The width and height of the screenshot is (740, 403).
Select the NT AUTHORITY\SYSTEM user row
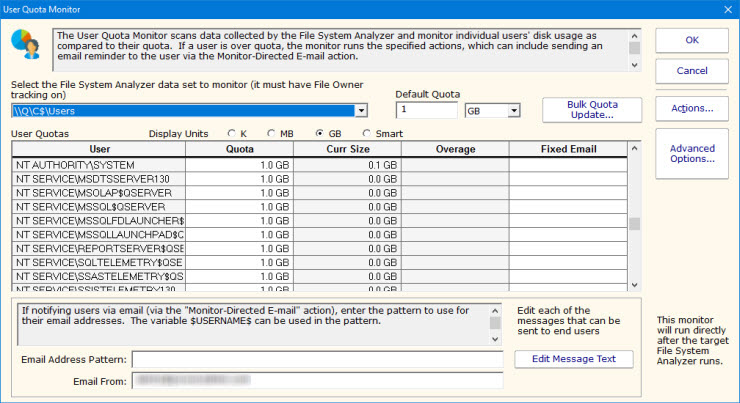tap(99, 164)
